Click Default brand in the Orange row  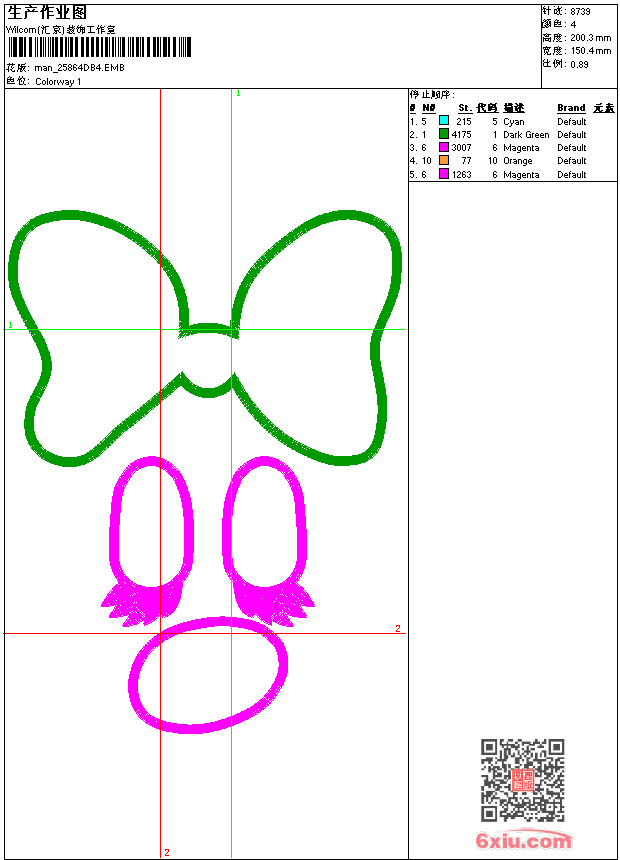pyautogui.click(x=571, y=161)
